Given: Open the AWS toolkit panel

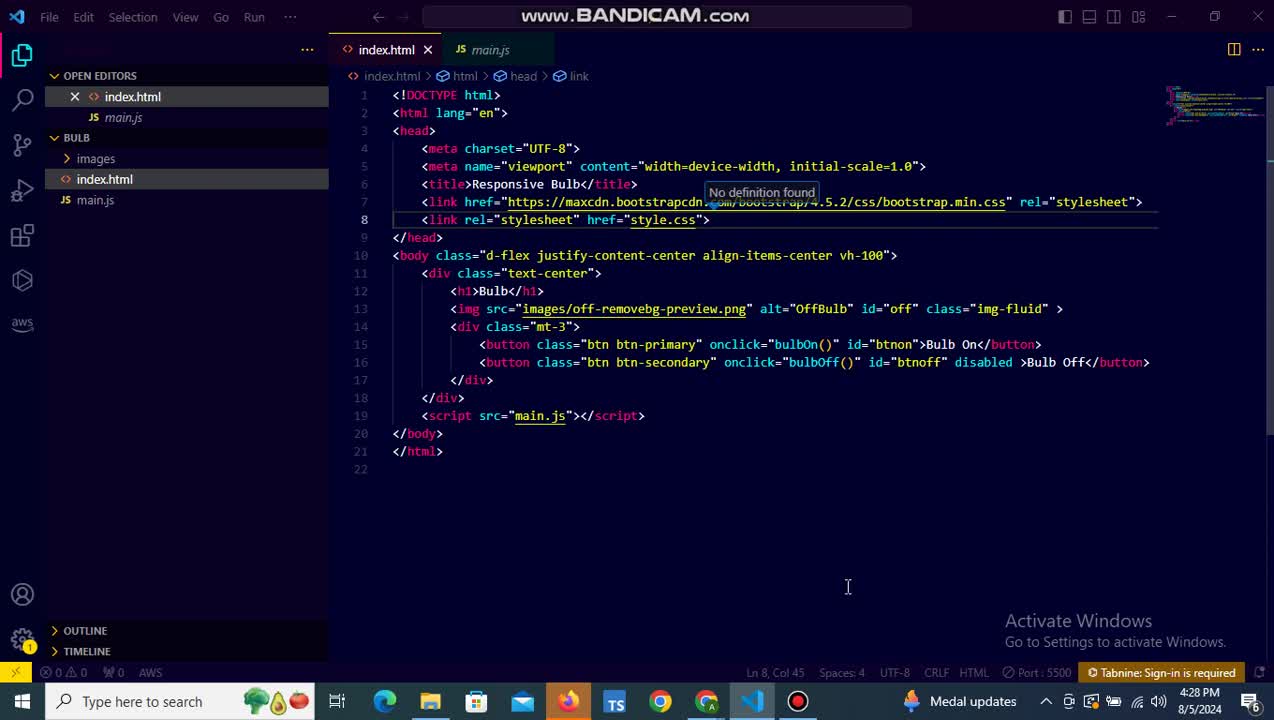Looking at the screenshot, I should (22, 323).
